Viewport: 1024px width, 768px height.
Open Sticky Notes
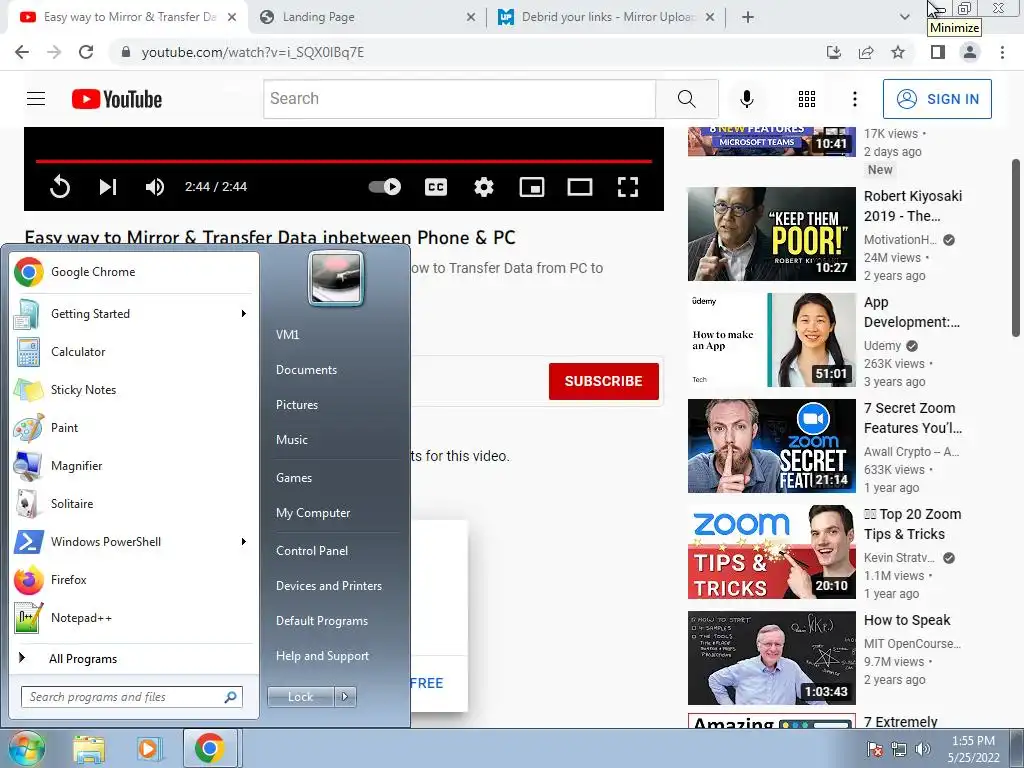click(133, 390)
